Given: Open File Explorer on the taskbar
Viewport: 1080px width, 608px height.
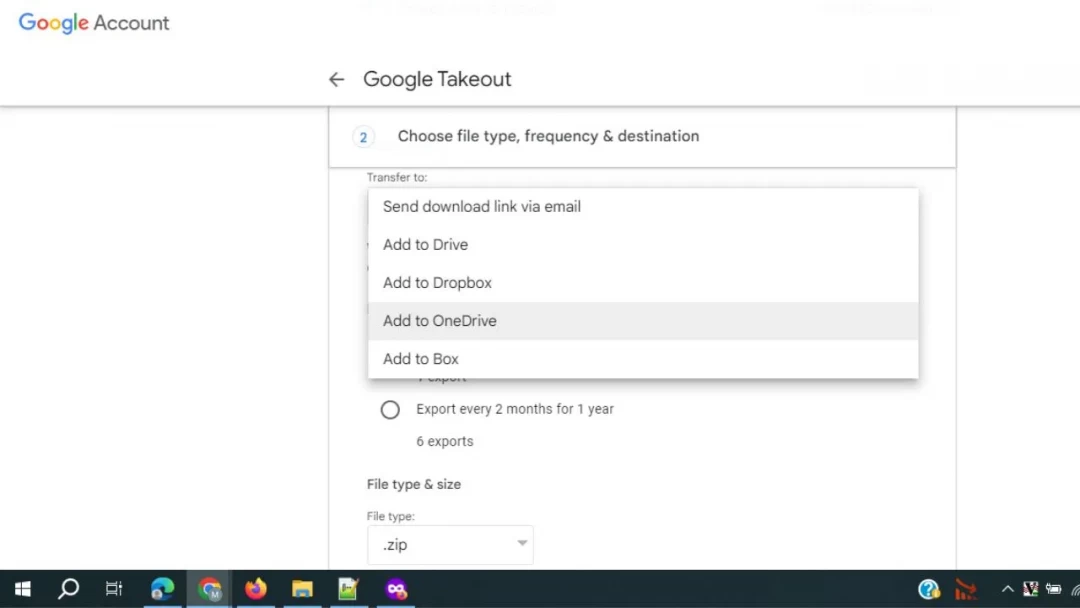Looking at the screenshot, I should tap(302, 589).
